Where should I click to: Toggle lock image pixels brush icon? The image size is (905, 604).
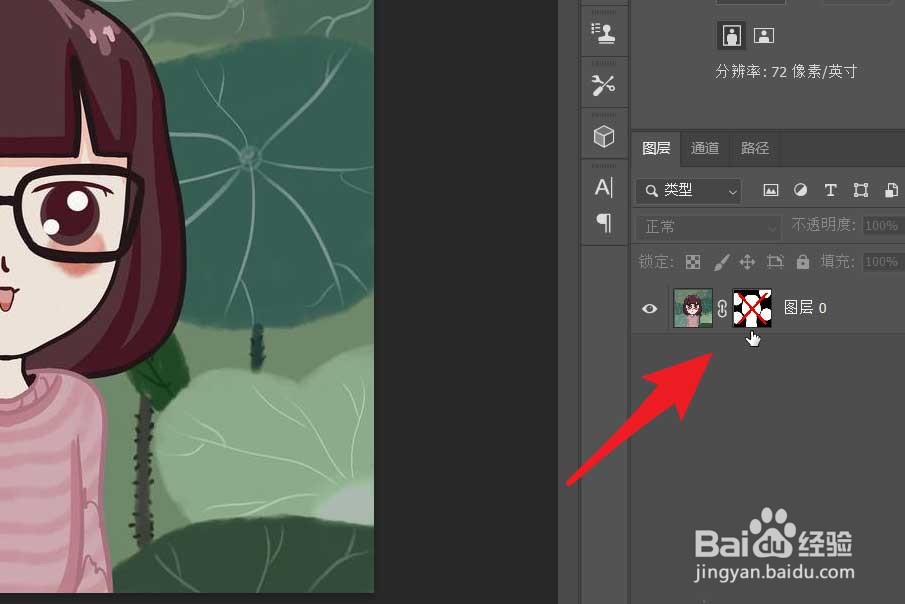pyautogui.click(x=721, y=262)
